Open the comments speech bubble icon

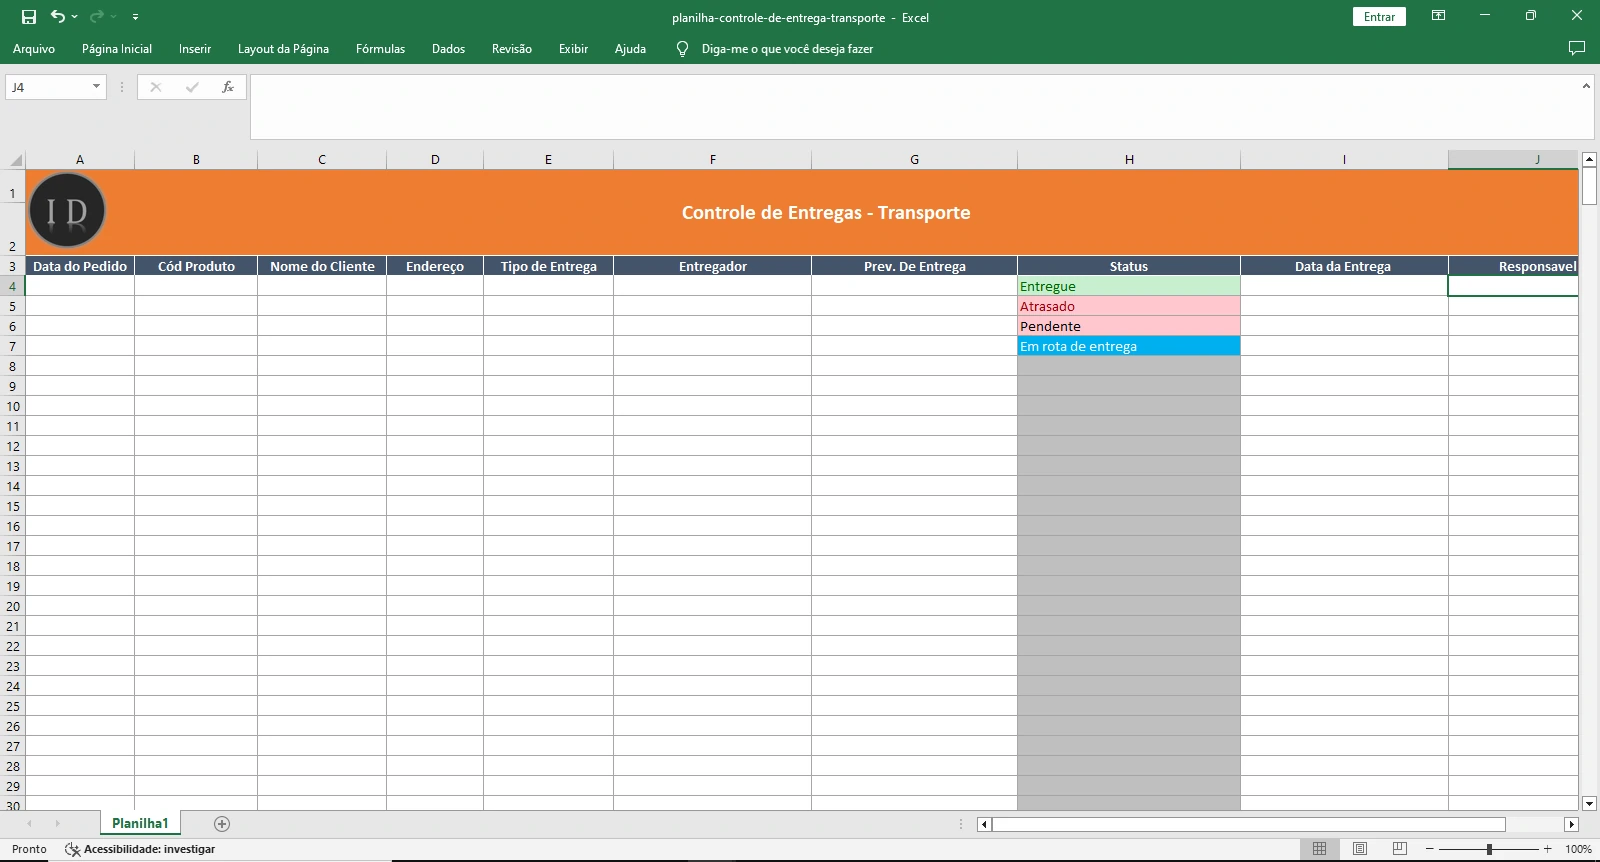1577,48
